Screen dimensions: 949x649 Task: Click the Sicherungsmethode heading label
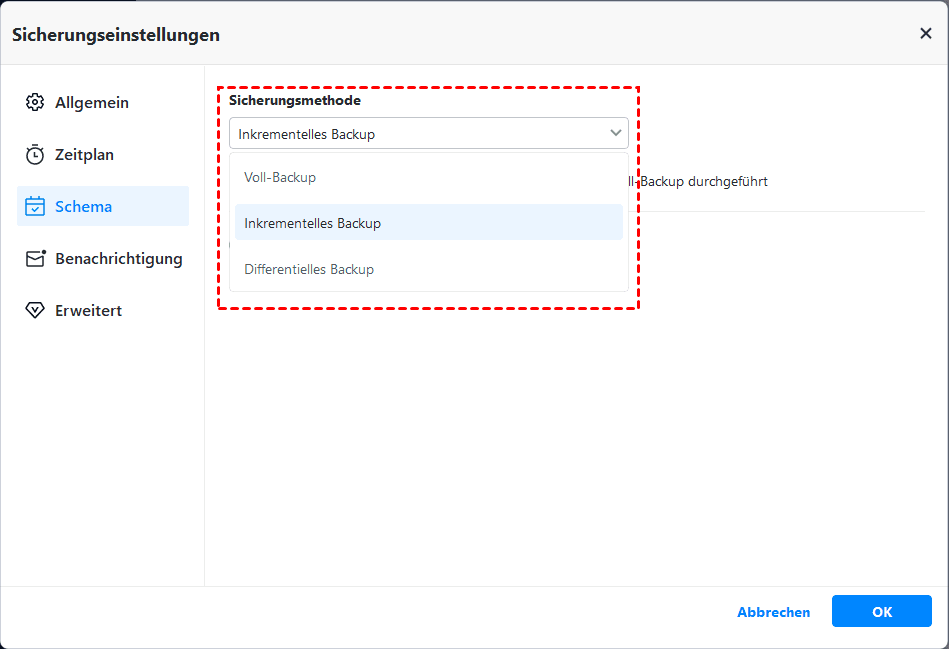click(x=295, y=101)
